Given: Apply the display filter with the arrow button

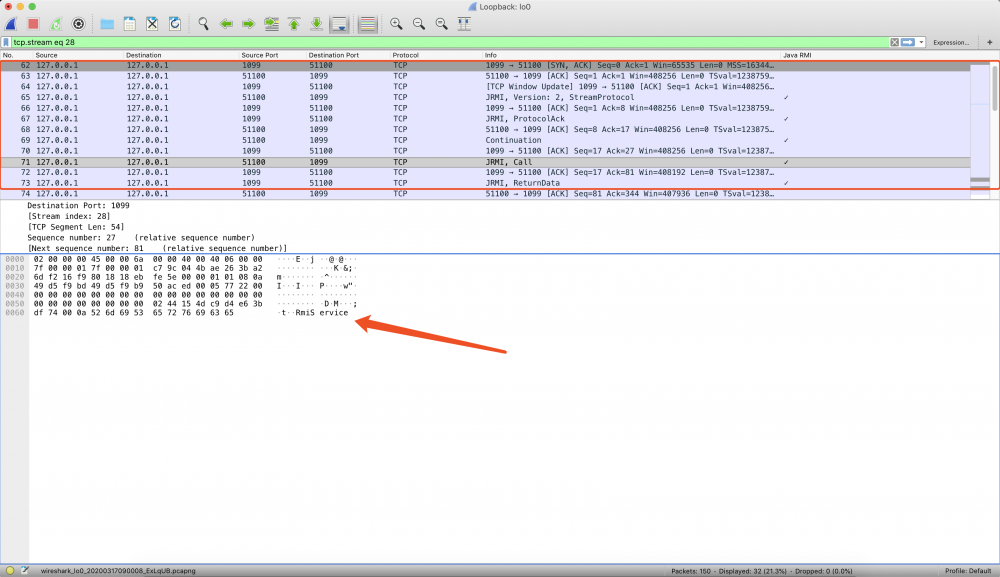Looking at the screenshot, I should (908, 42).
